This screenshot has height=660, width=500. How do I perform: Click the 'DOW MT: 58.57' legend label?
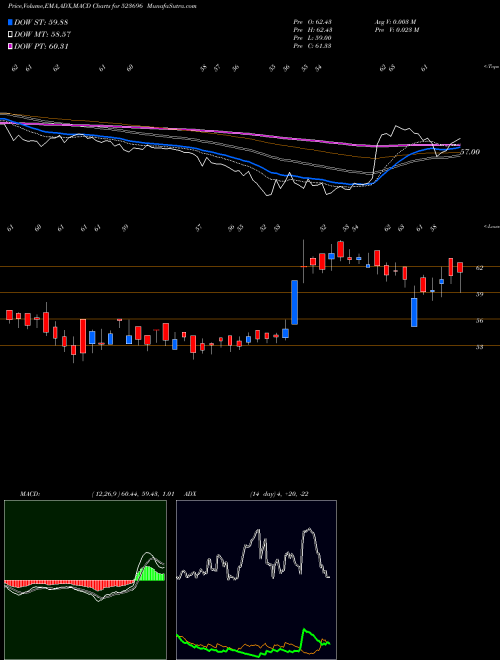click(42, 35)
